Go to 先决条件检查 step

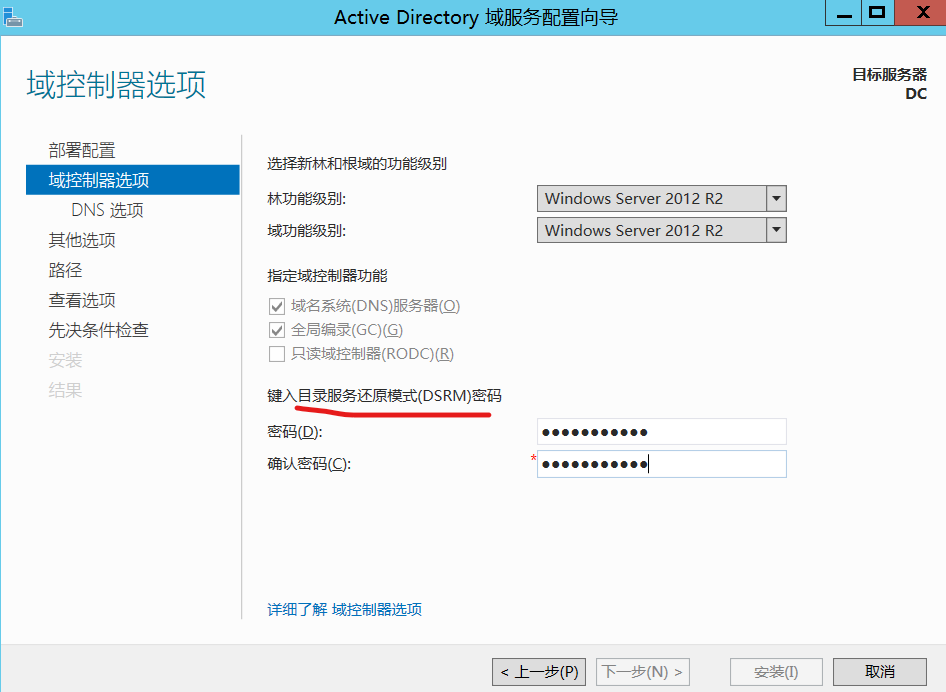(99, 330)
